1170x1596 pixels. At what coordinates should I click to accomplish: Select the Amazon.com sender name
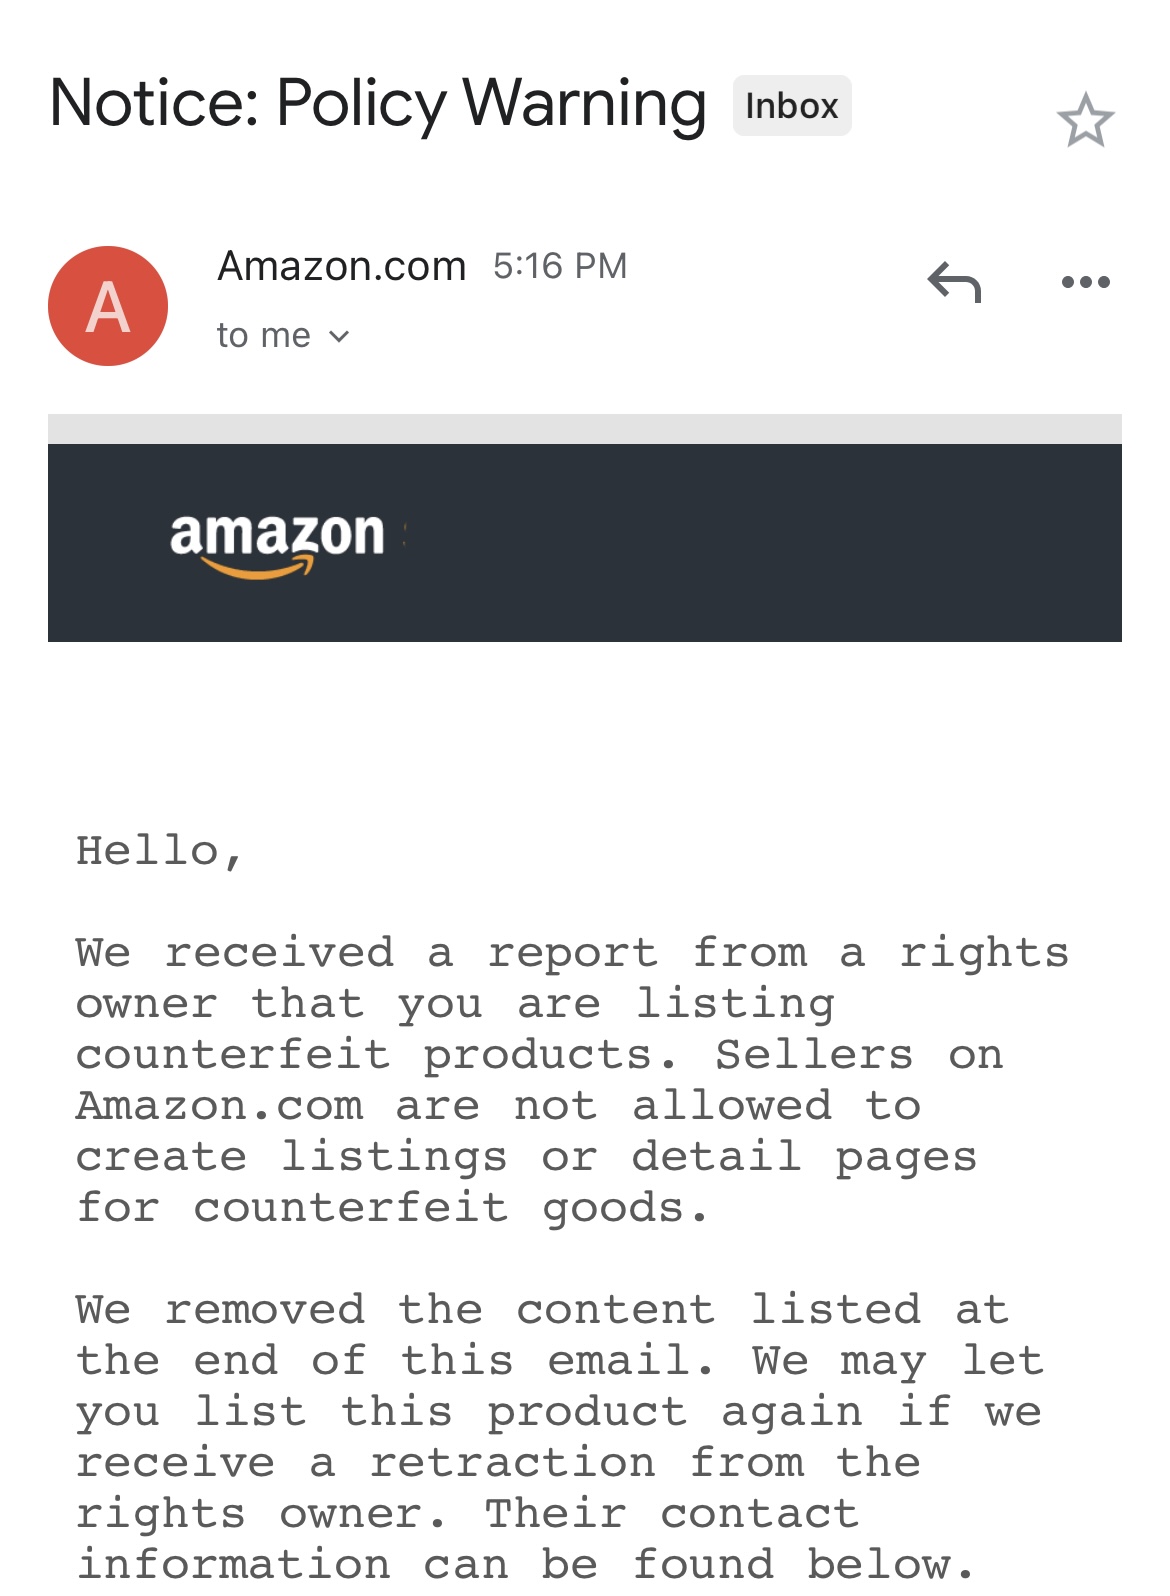342,266
